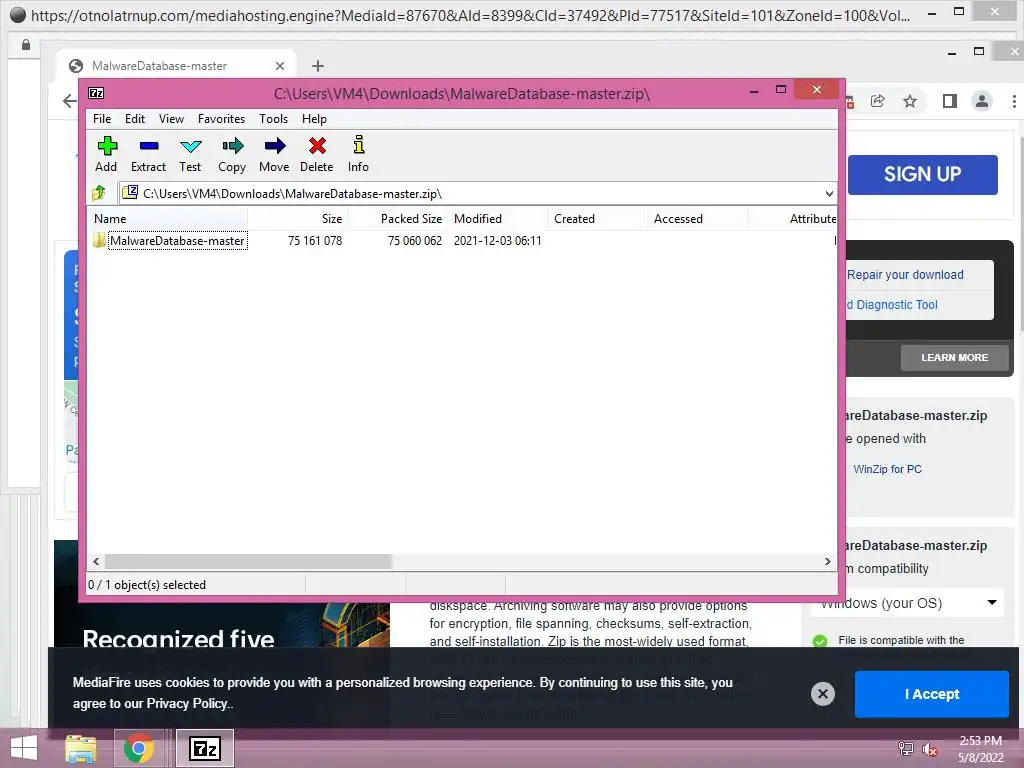Image resolution: width=1024 pixels, height=768 pixels.
Task: Click the Chrome back arrow
Action: point(69,101)
